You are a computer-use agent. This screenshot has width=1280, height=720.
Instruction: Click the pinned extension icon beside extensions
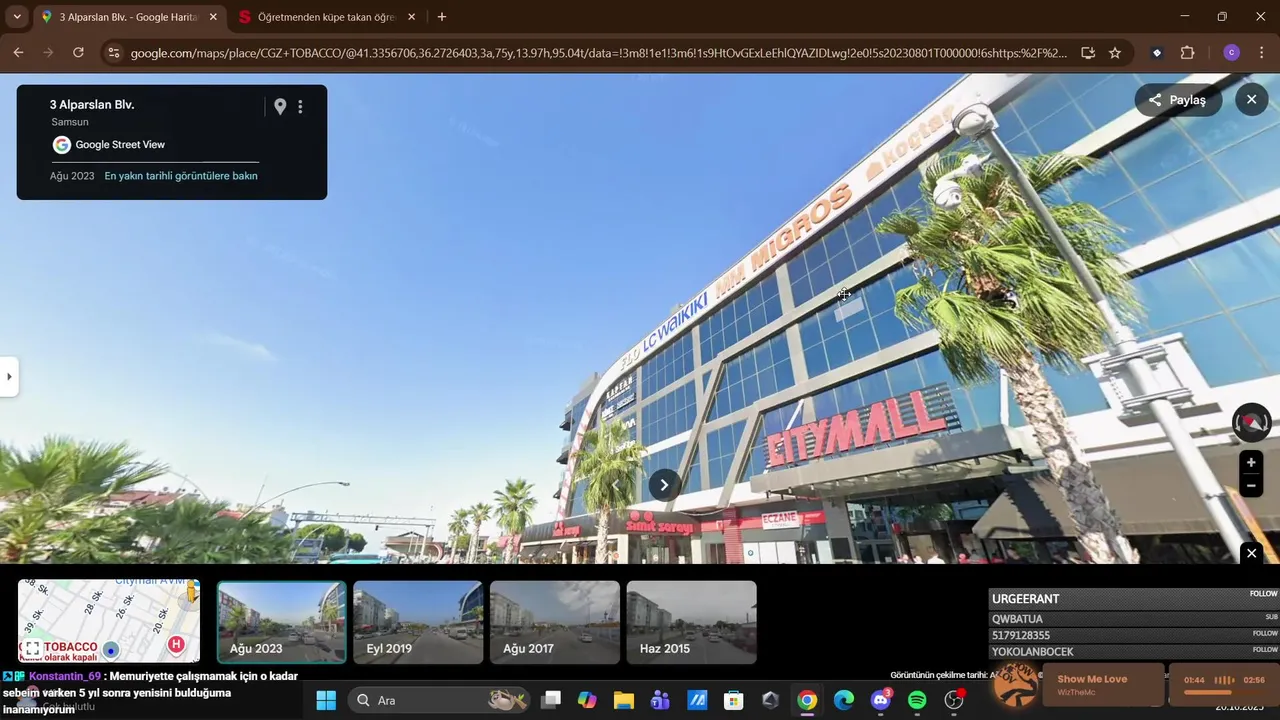[x=1157, y=53]
